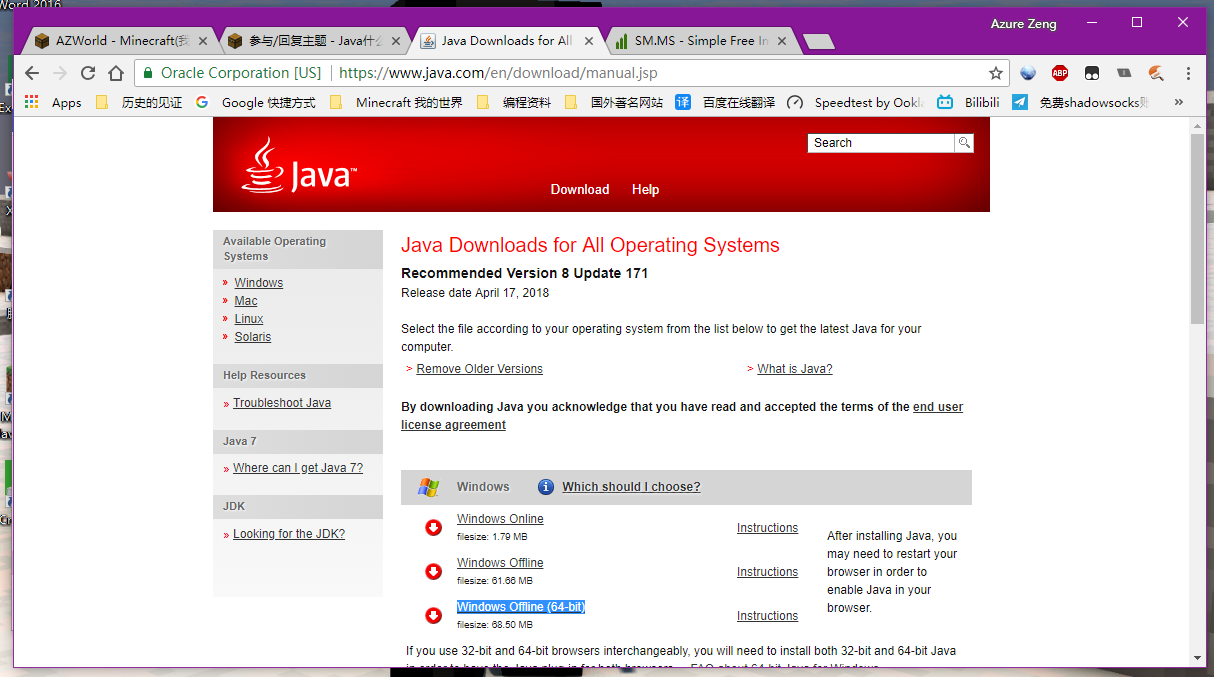Open Instructions for Windows Online
This screenshot has width=1214, height=677.
(767, 528)
